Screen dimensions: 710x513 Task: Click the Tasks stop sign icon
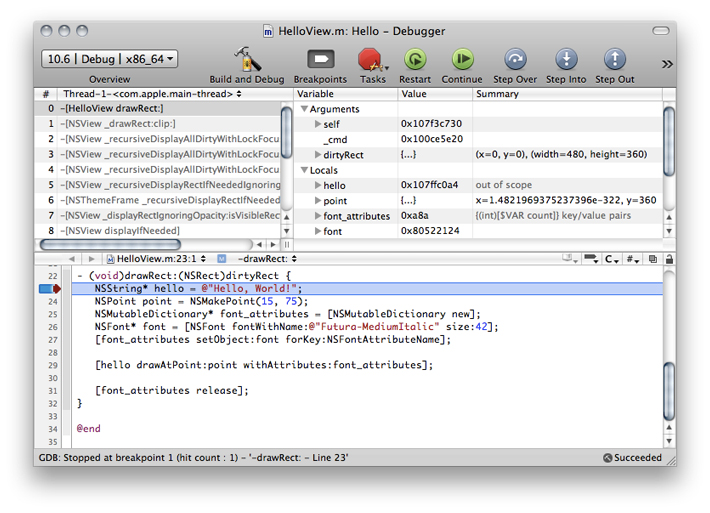pyautogui.click(x=371, y=60)
